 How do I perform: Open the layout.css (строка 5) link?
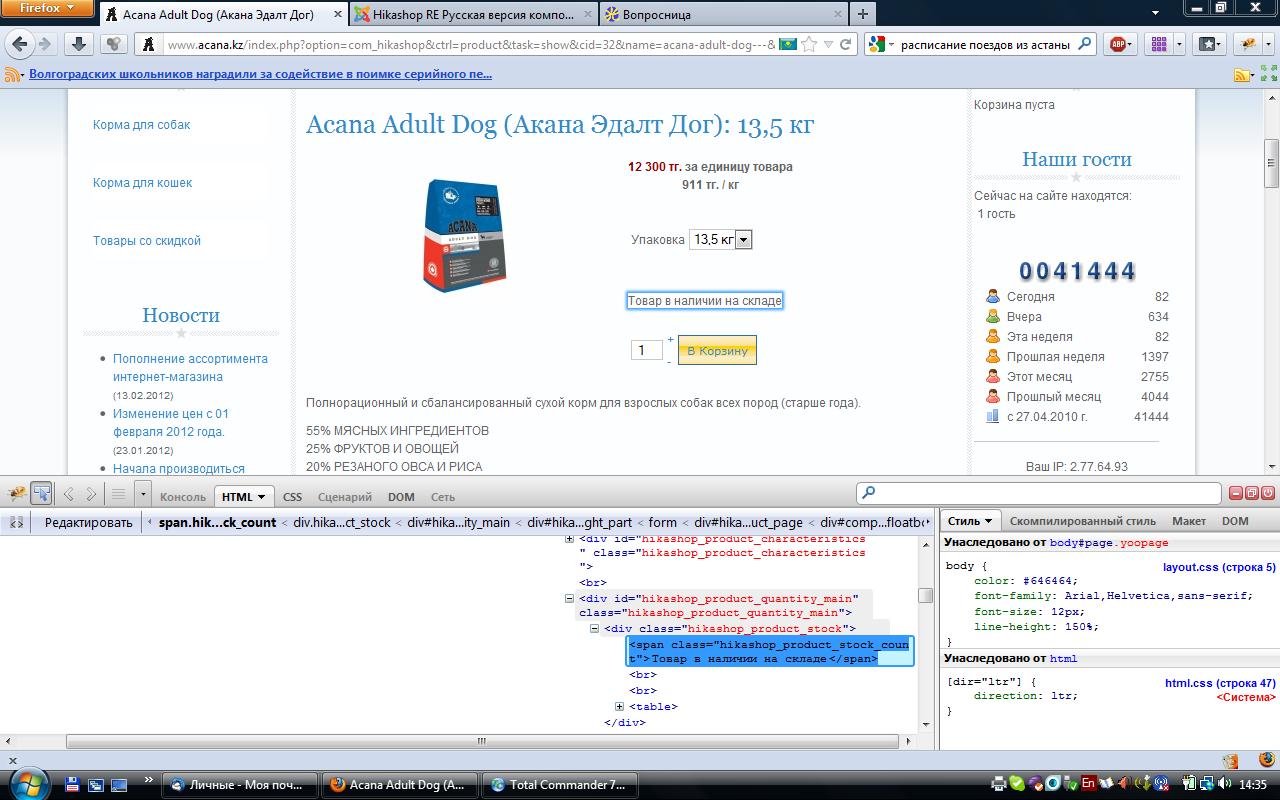[x=1219, y=568]
